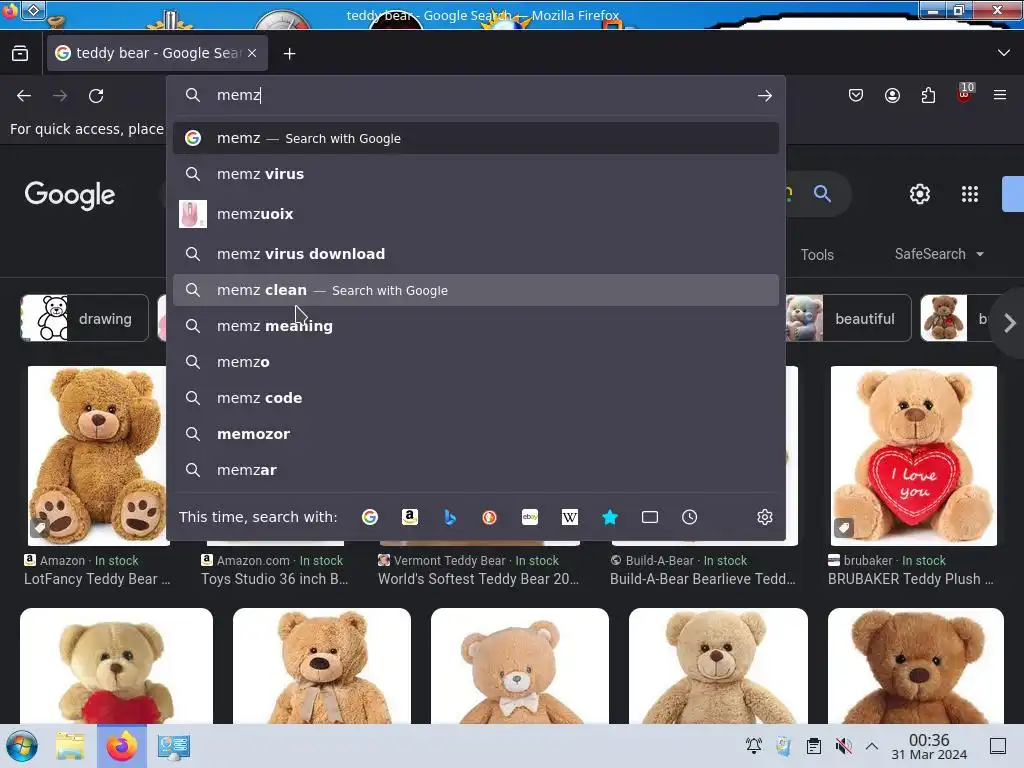Open the clipboard tray icon
The image size is (1024, 768).
pyautogui.click(x=814, y=746)
